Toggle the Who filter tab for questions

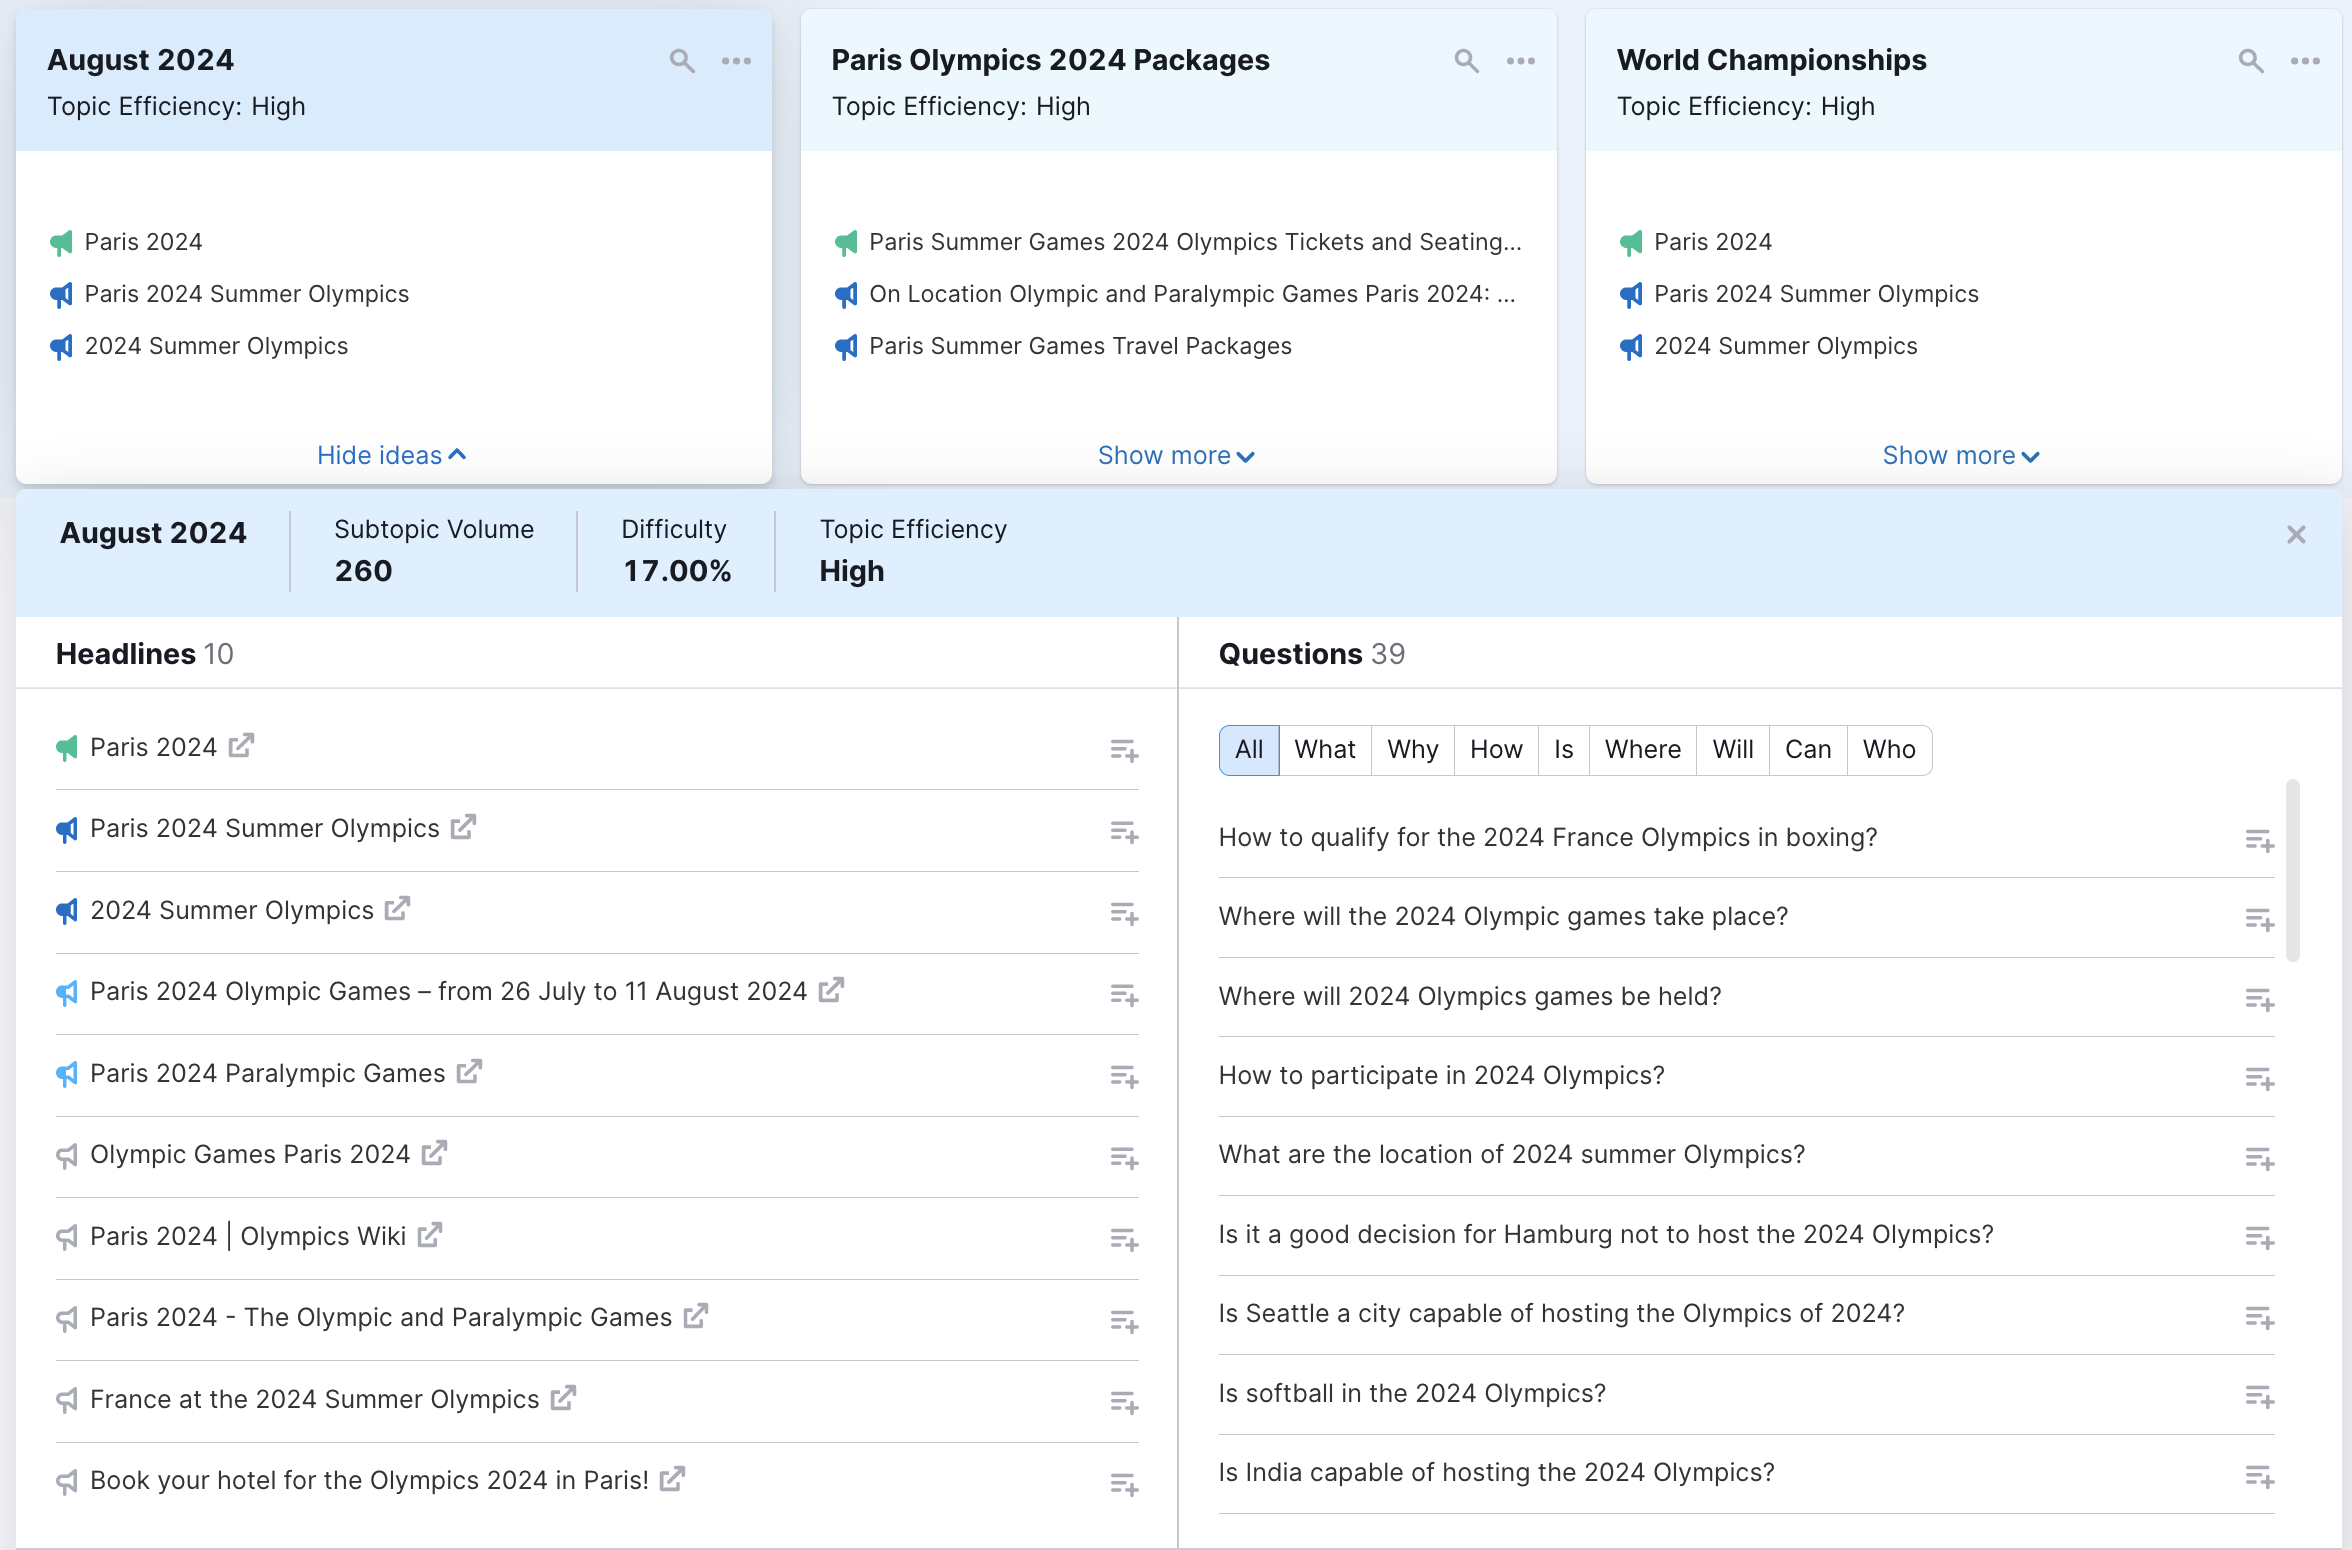[1889, 749]
